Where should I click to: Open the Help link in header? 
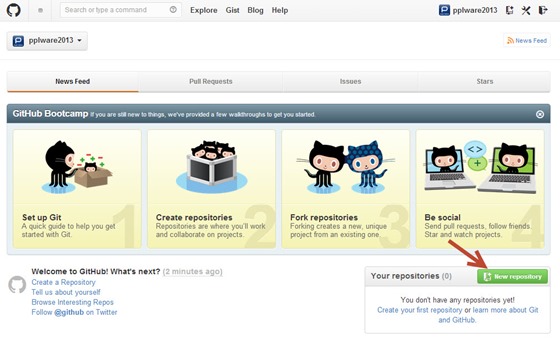[280, 10]
